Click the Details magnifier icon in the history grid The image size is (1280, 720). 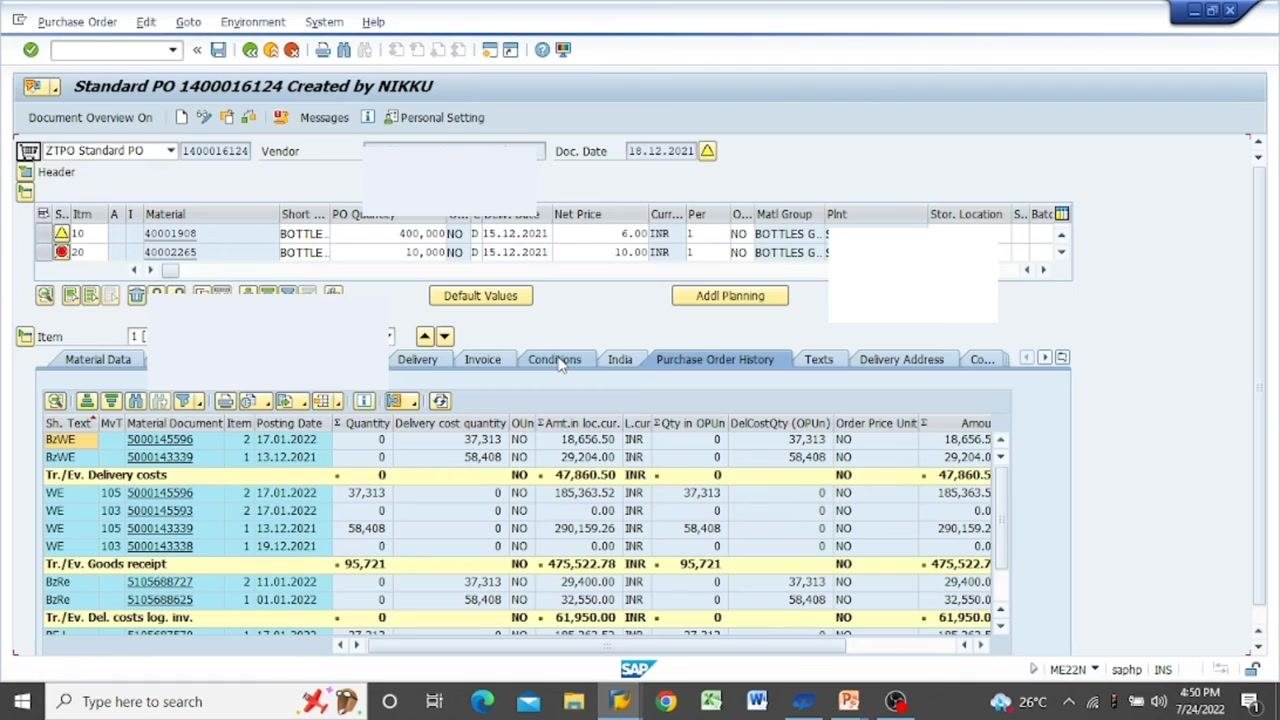tap(55, 401)
